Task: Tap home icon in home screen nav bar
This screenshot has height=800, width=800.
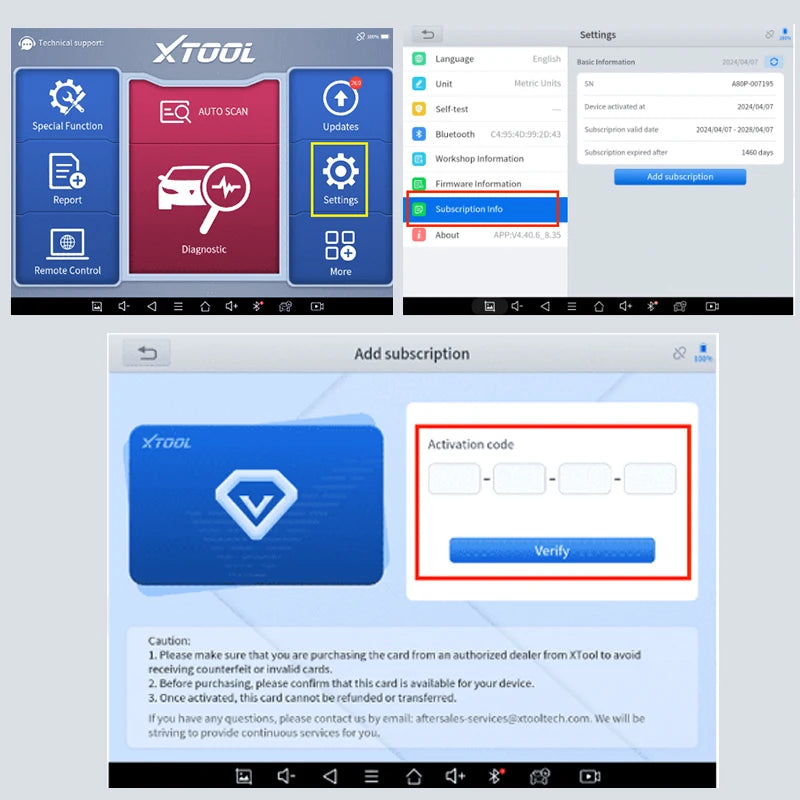Action: pos(205,306)
